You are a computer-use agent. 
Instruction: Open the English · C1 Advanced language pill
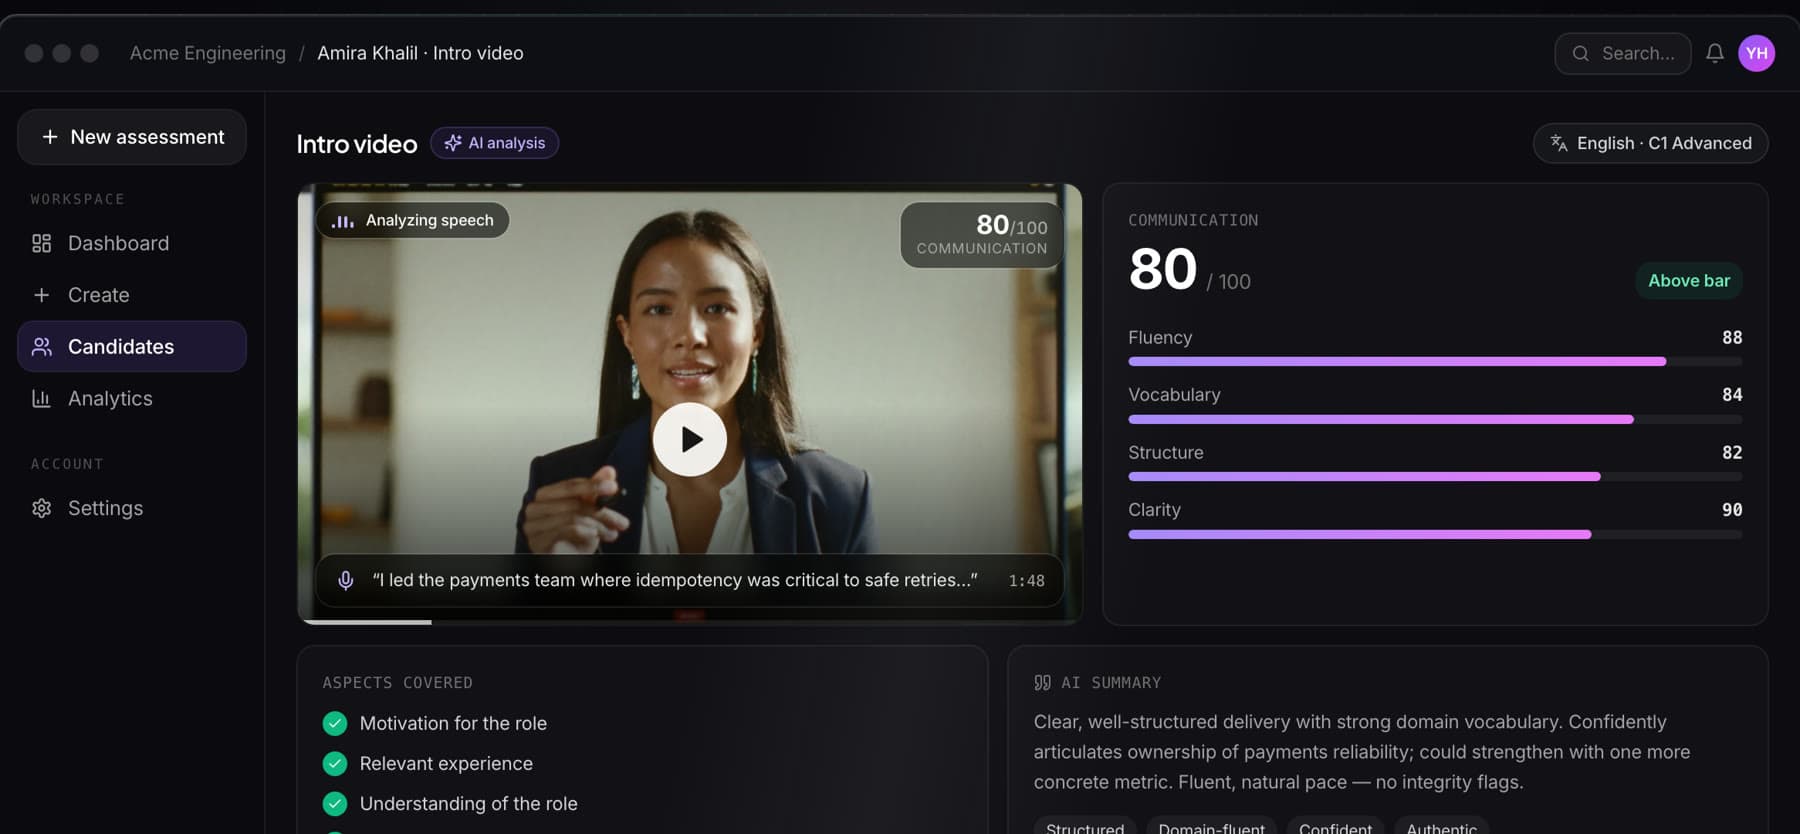[1651, 143]
